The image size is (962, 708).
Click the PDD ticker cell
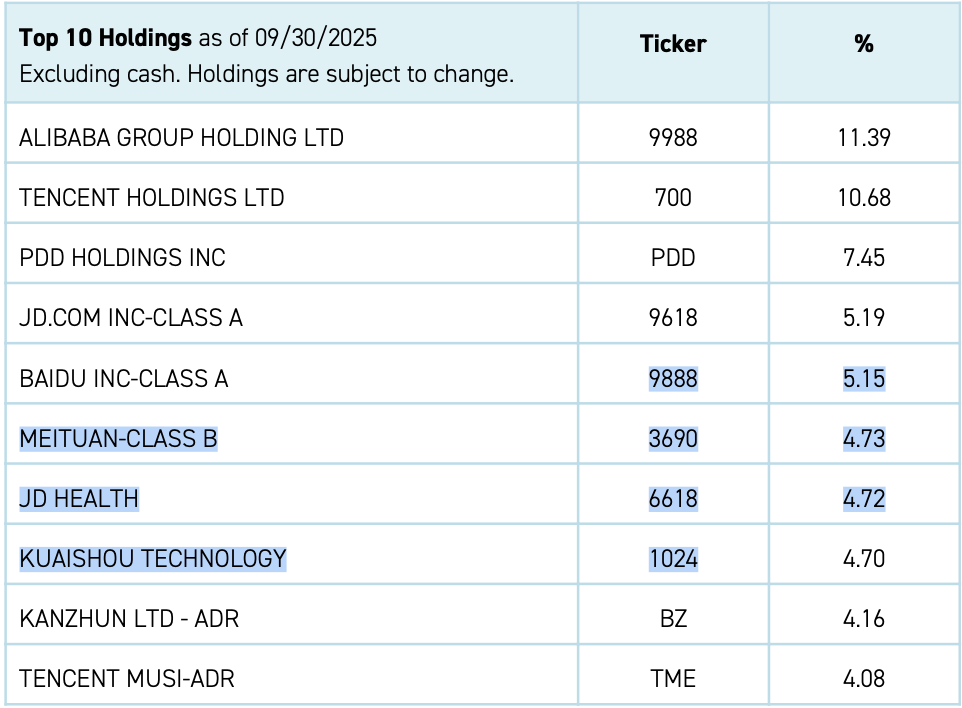point(673,258)
